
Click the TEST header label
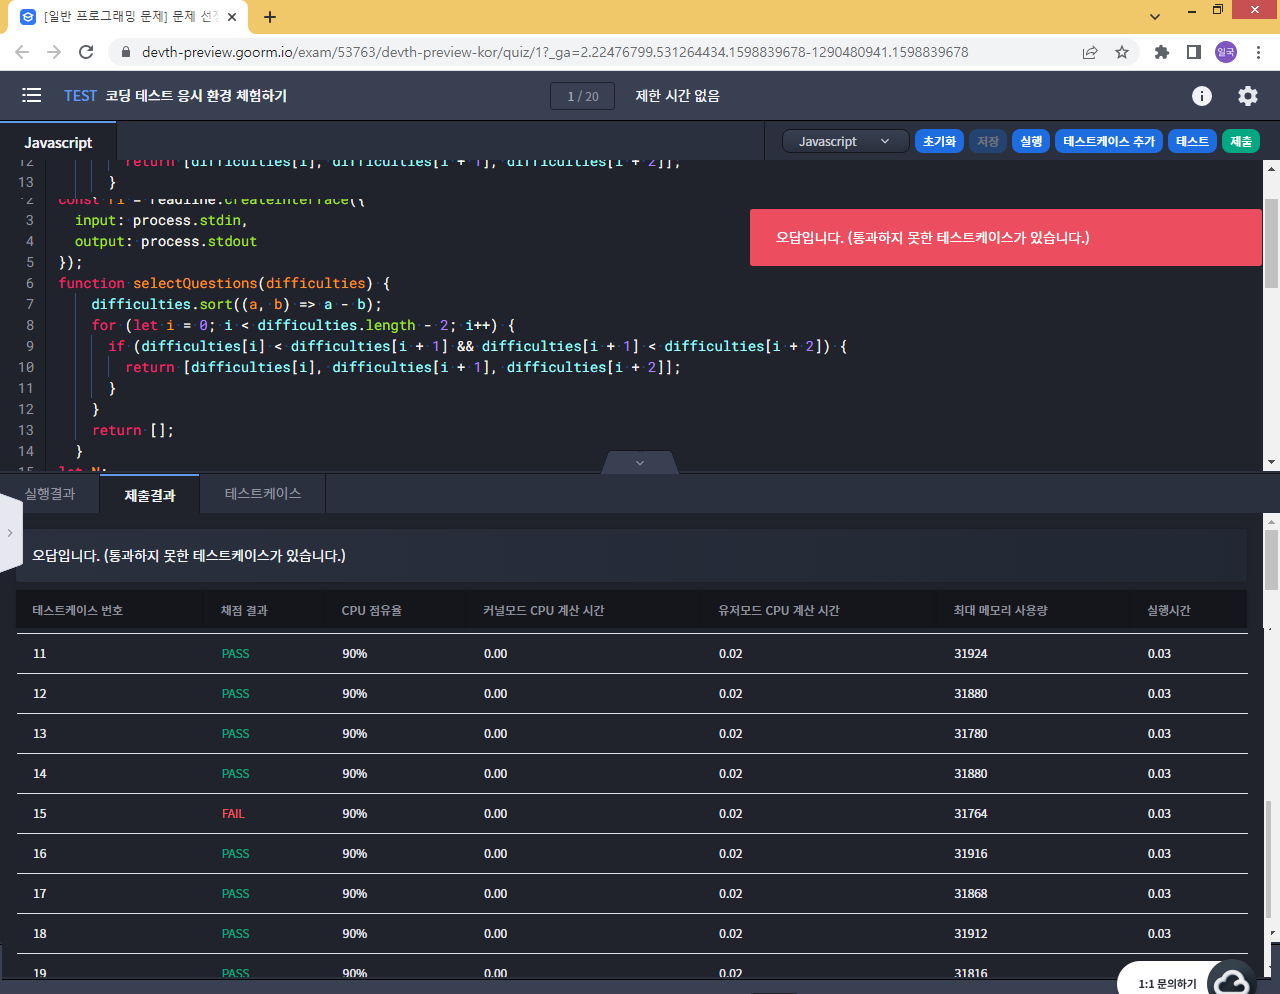[x=80, y=96]
